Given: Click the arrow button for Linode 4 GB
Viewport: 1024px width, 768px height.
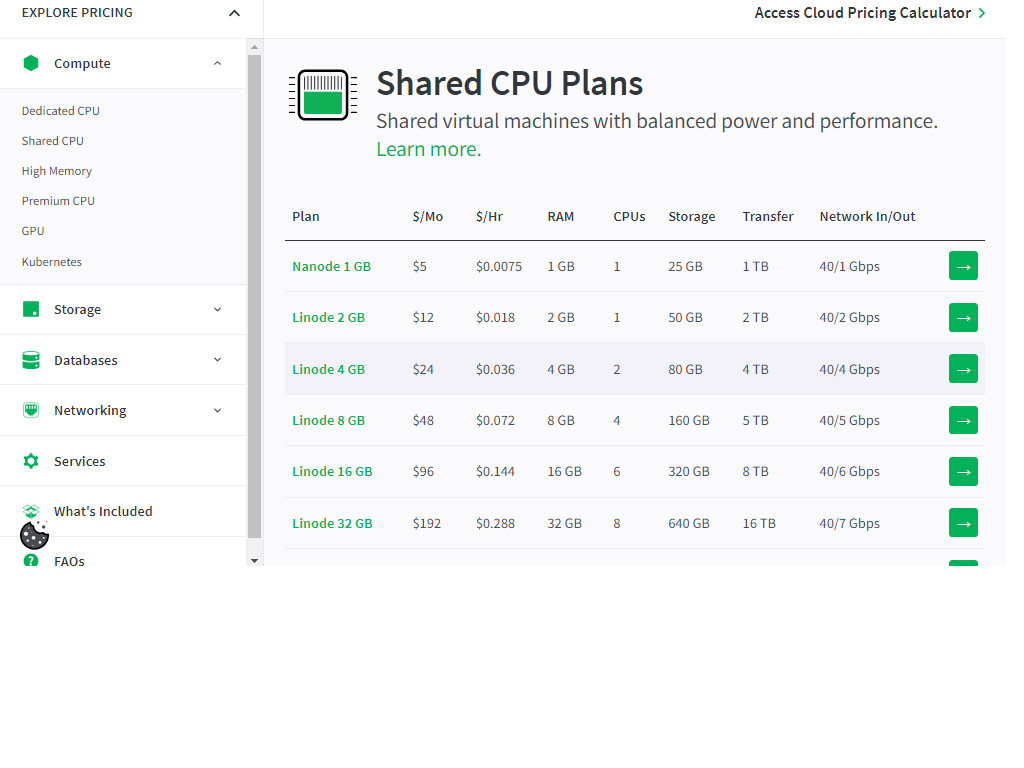Looking at the screenshot, I should point(963,369).
